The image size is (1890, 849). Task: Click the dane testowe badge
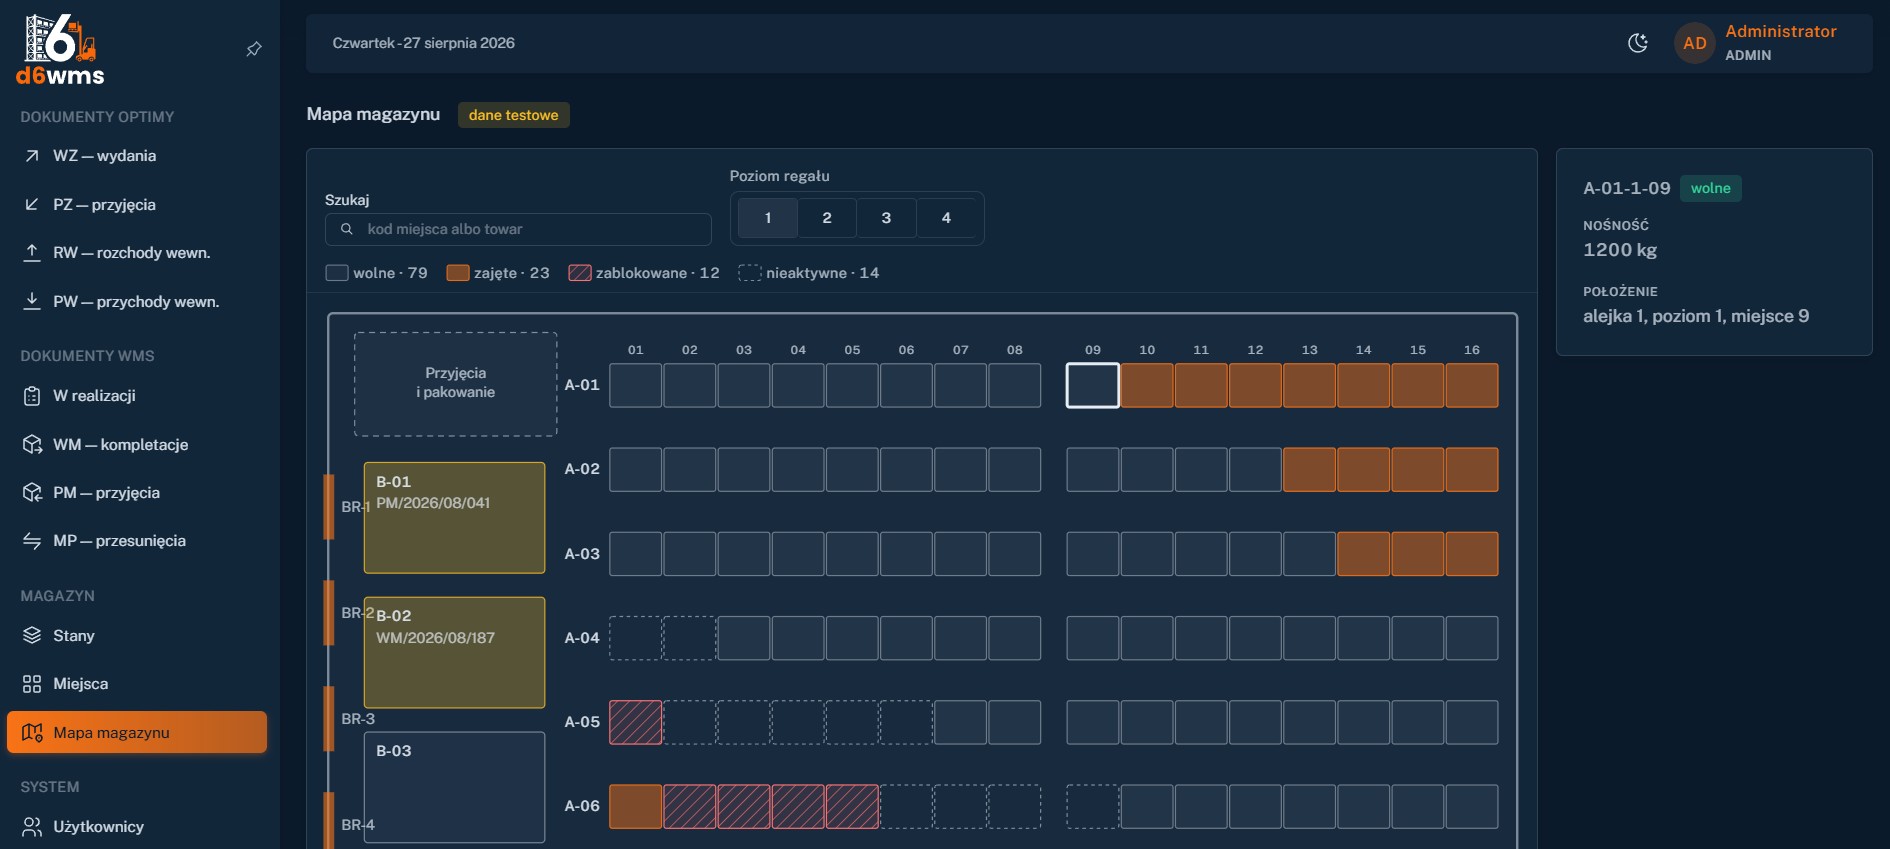coord(514,115)
